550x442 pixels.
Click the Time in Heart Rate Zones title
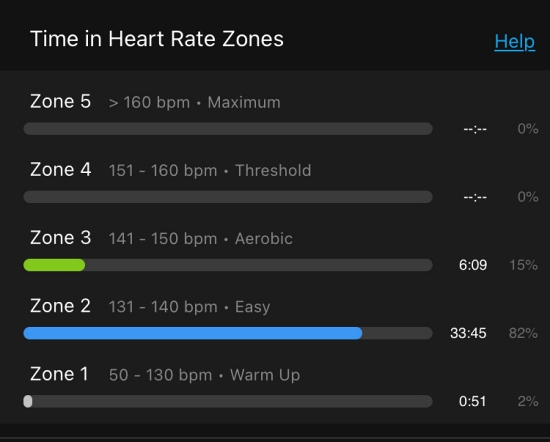[157, 39]
